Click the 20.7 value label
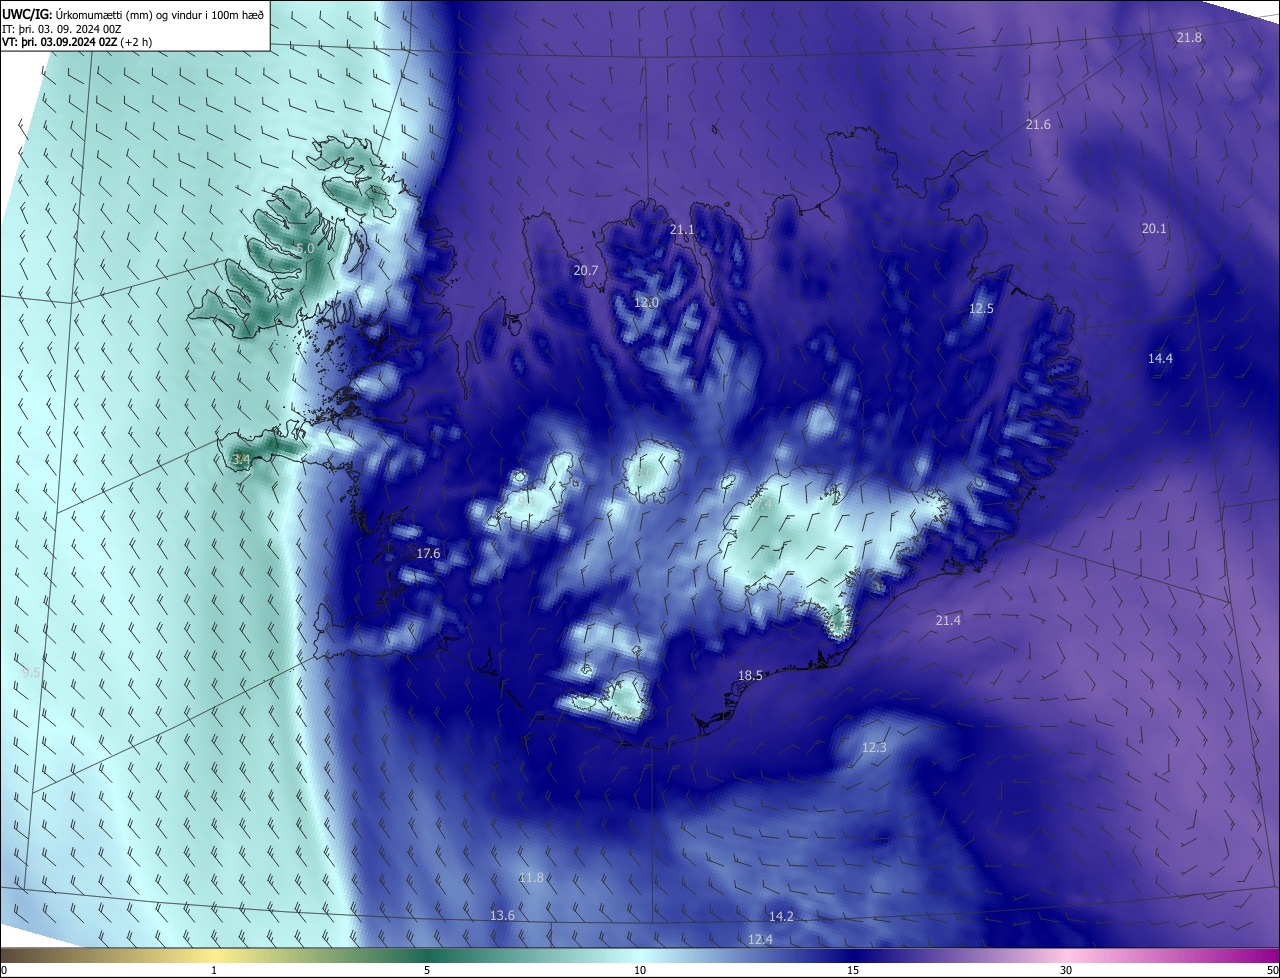 [x=586, y=270]
